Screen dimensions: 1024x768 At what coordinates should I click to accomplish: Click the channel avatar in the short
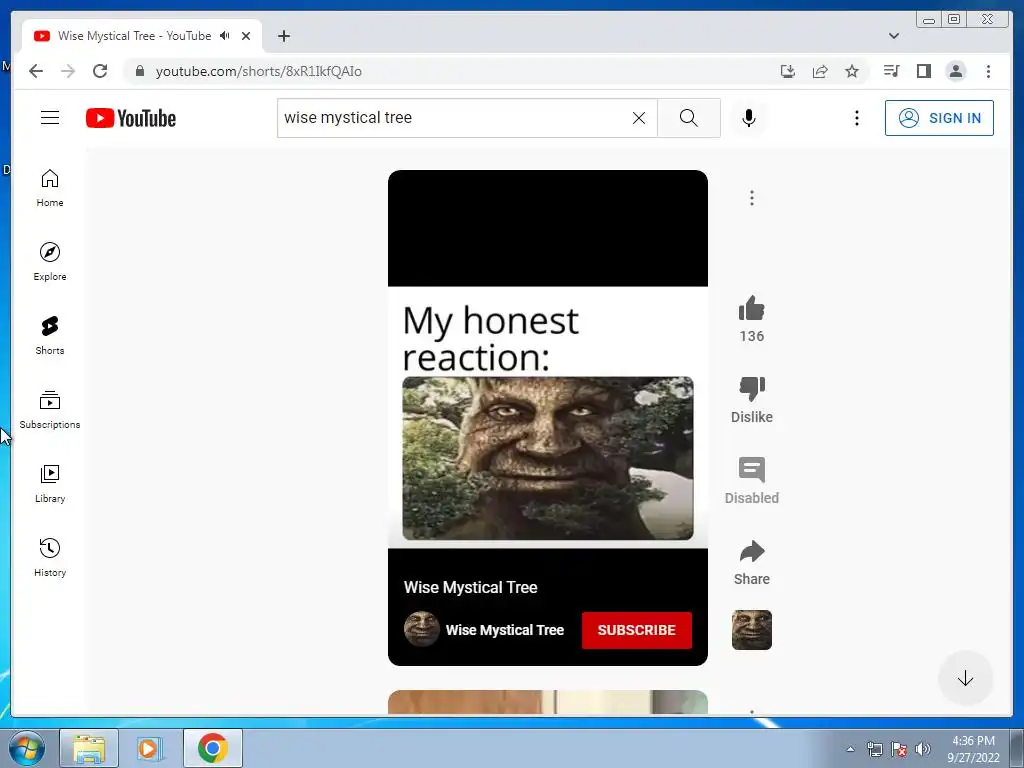[x=421, y=629]
